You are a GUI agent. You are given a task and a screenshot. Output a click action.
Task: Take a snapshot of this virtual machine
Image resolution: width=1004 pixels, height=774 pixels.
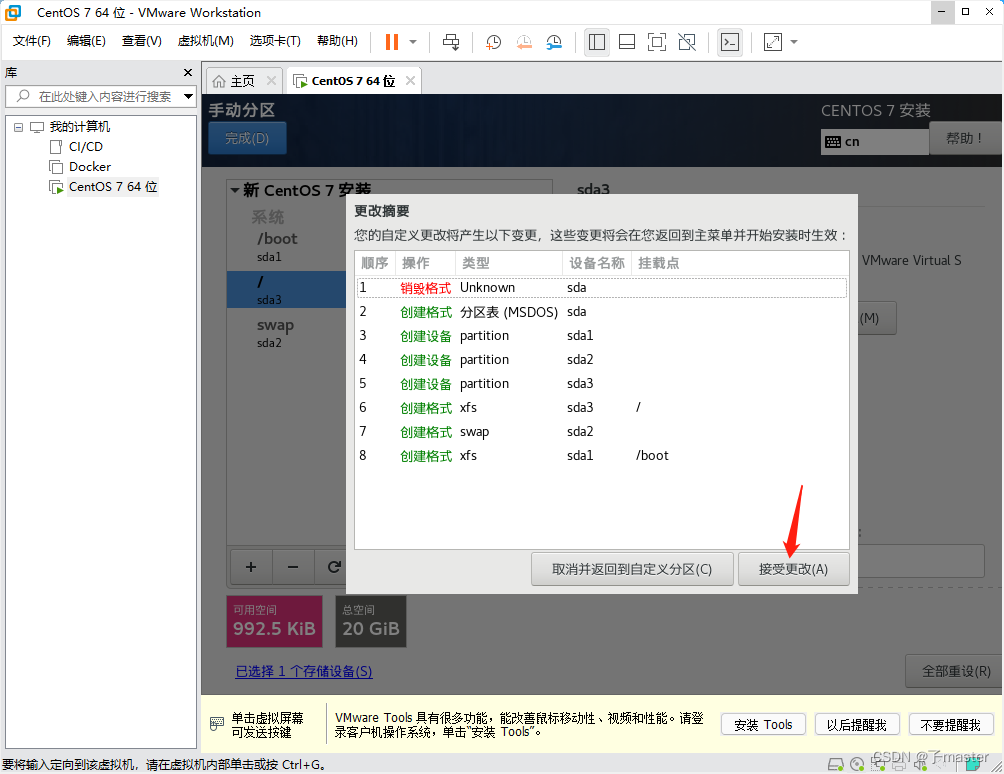tap(493, 42)
